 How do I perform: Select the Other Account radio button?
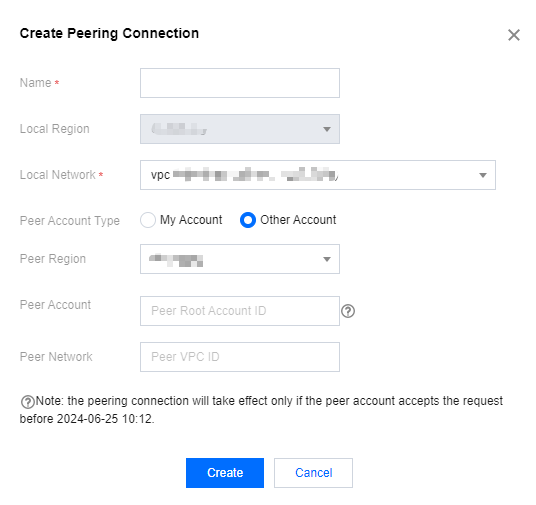coord(248,220)
